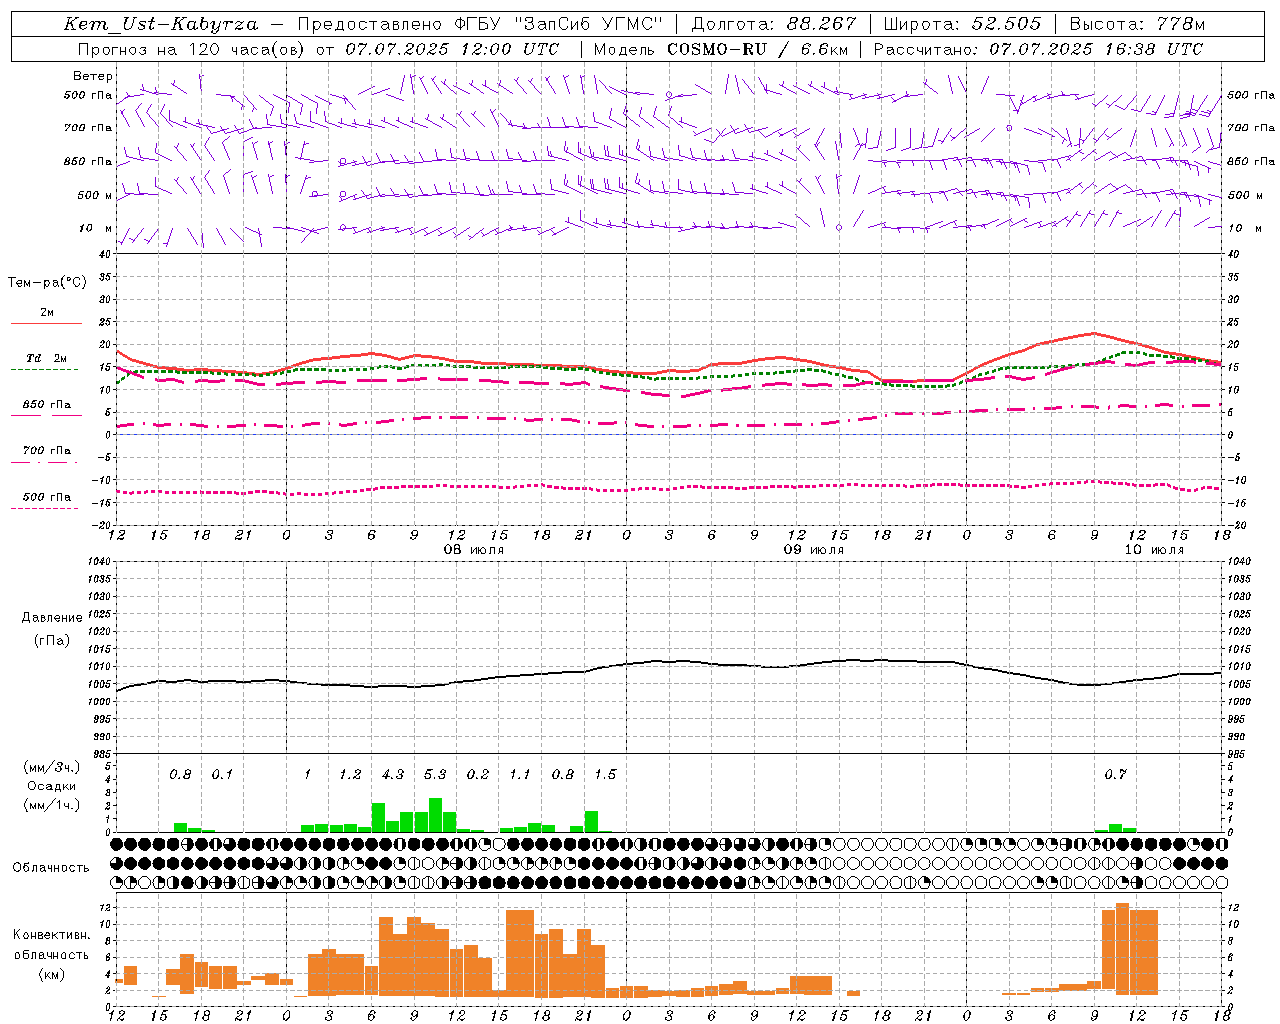The image size is (1280, 1024).
Task: Select the Широта: 52.505 value
Action: tap(962, 24)
